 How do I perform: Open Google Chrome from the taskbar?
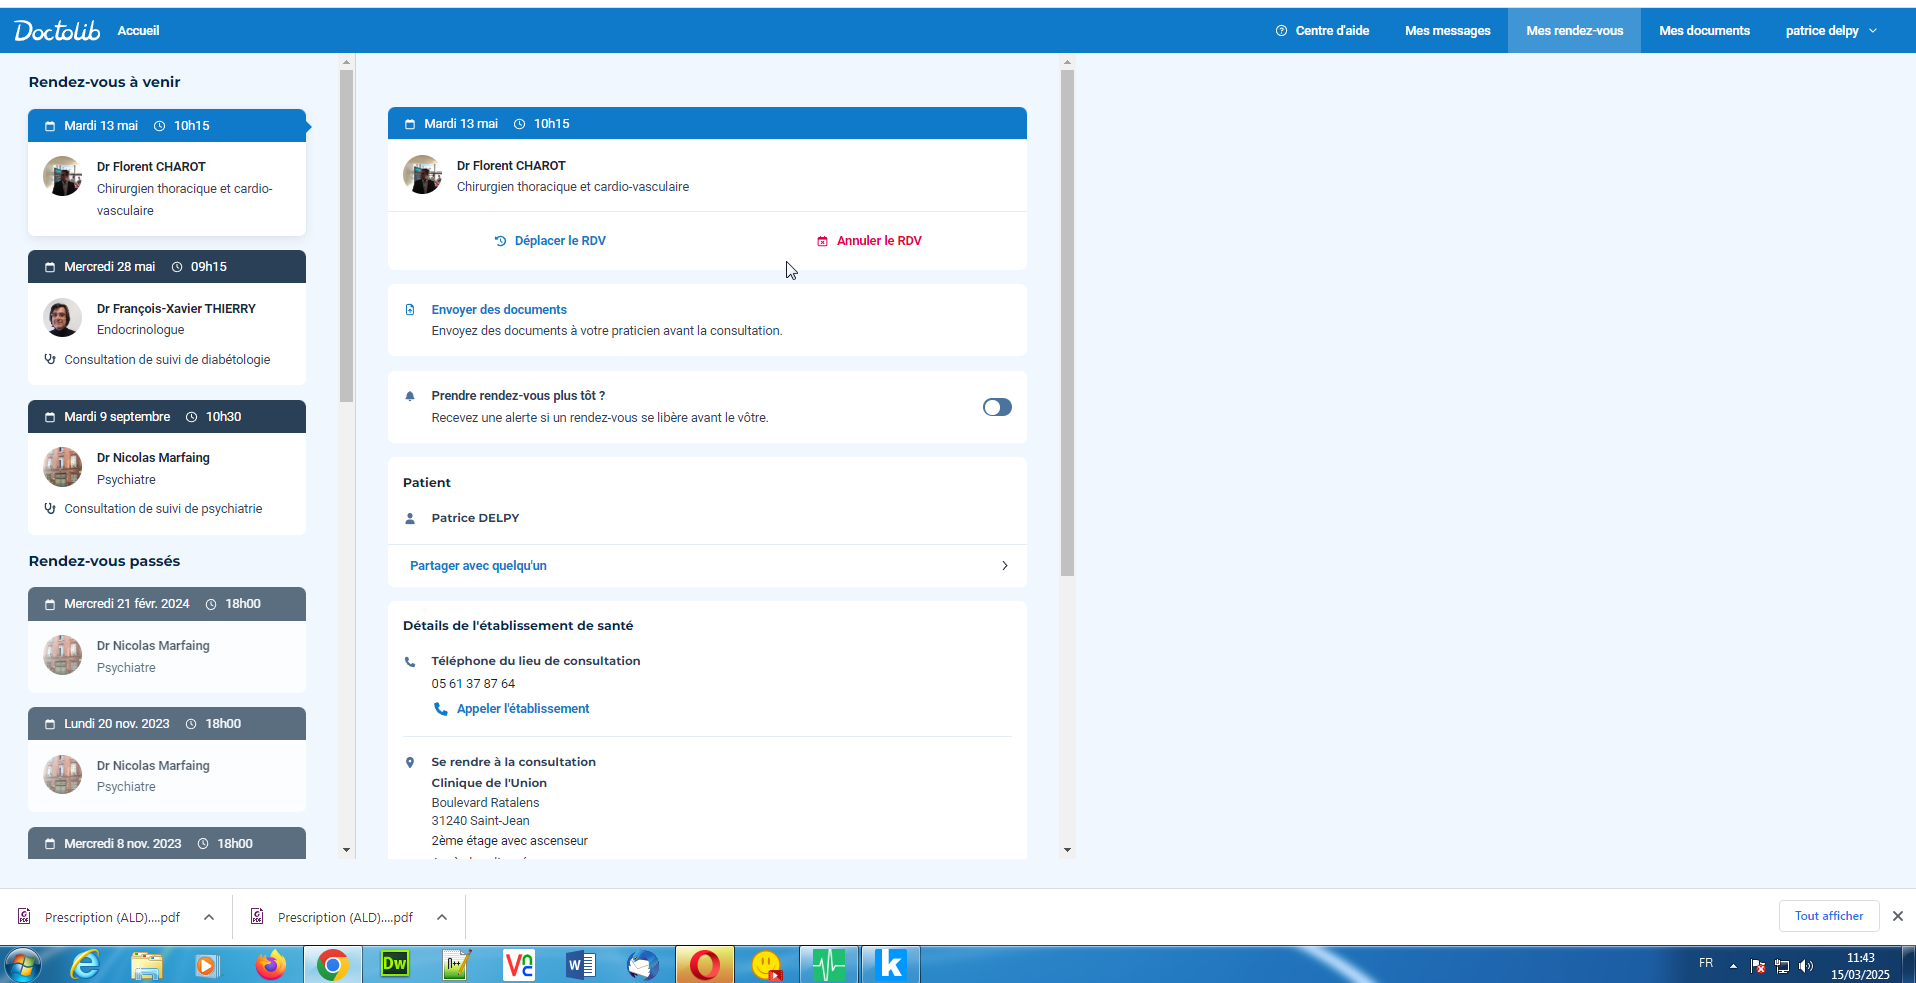click(x=332, y=965)
